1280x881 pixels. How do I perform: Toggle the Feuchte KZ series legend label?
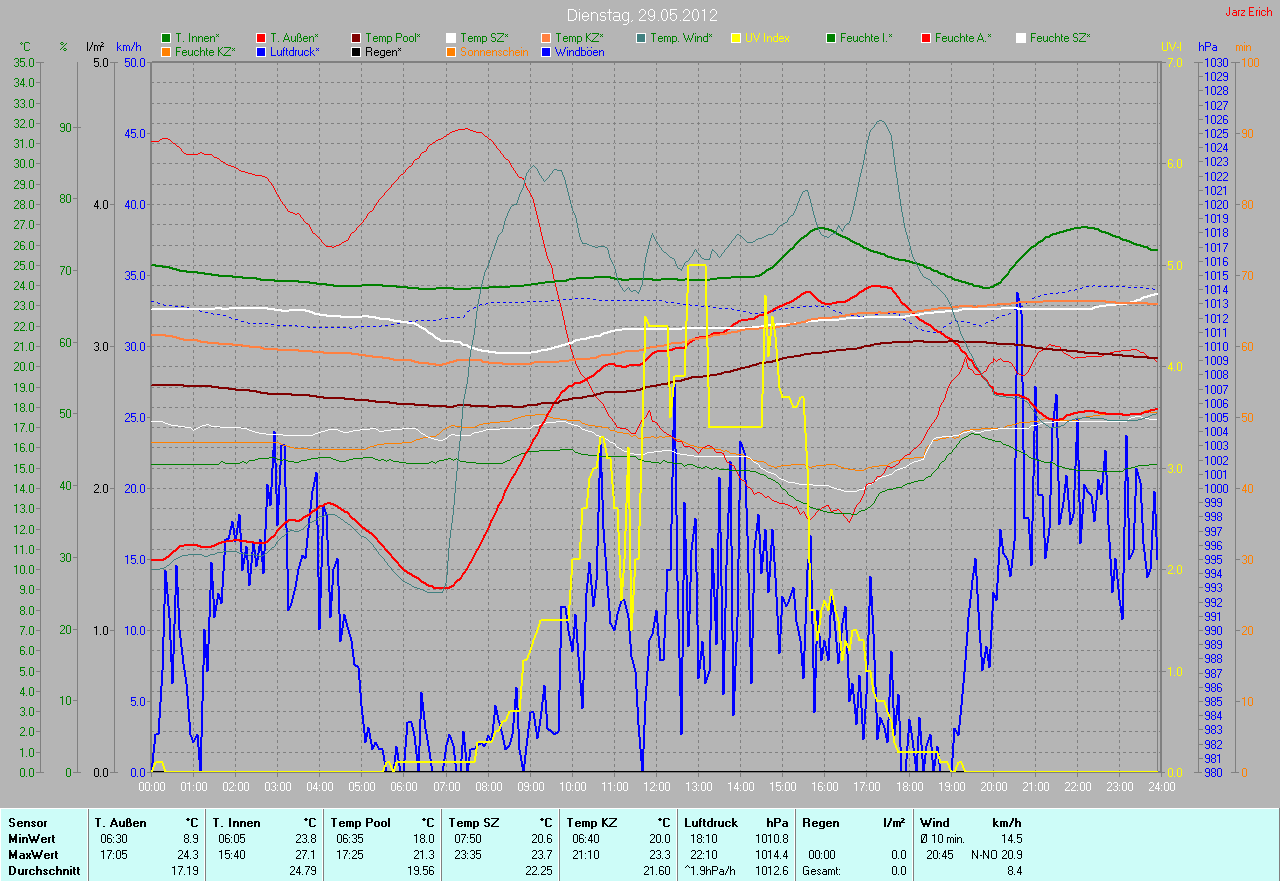[x=205, y=52]
